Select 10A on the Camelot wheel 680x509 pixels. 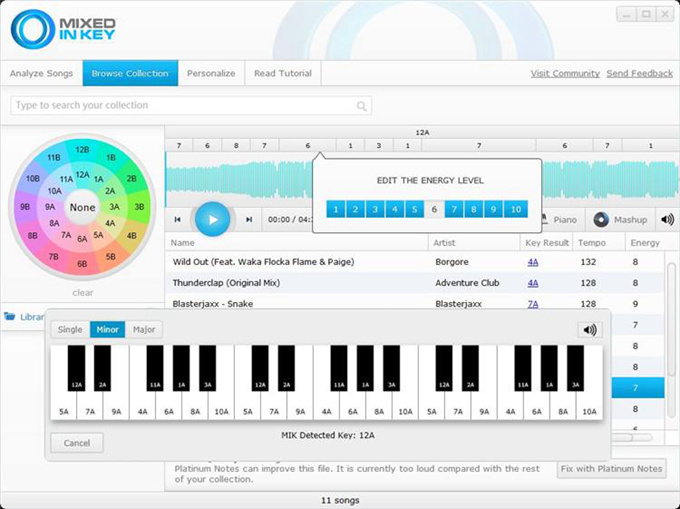[x=55, y=191]
